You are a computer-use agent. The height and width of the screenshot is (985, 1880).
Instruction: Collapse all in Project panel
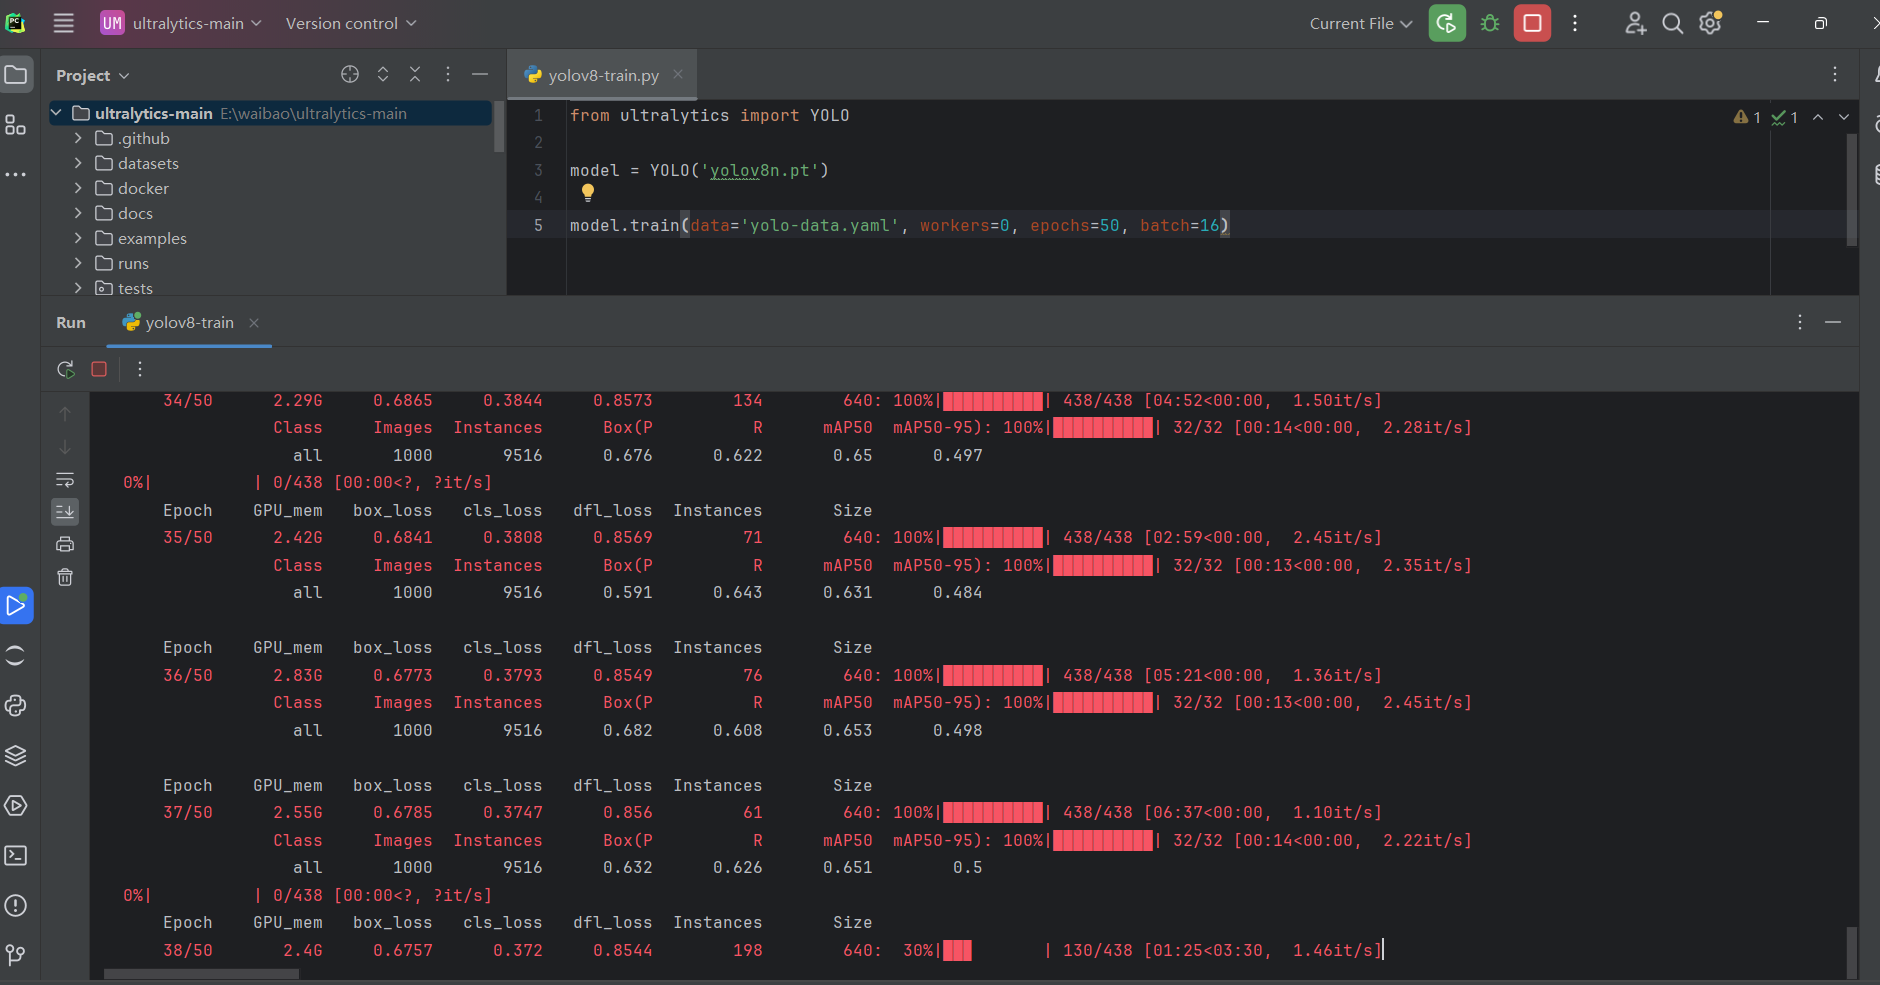tap(415, 74)
